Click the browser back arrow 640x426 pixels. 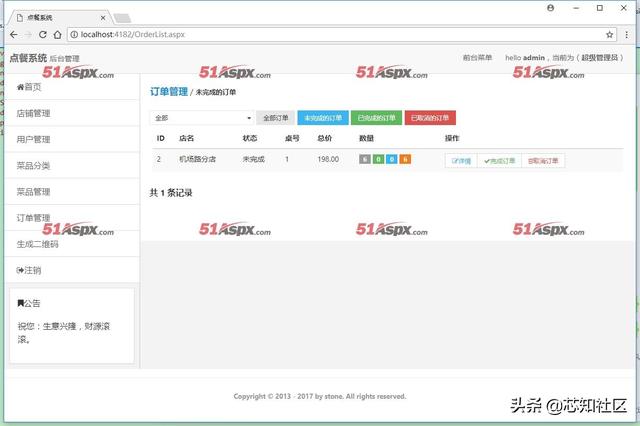(x=13, y=35)
